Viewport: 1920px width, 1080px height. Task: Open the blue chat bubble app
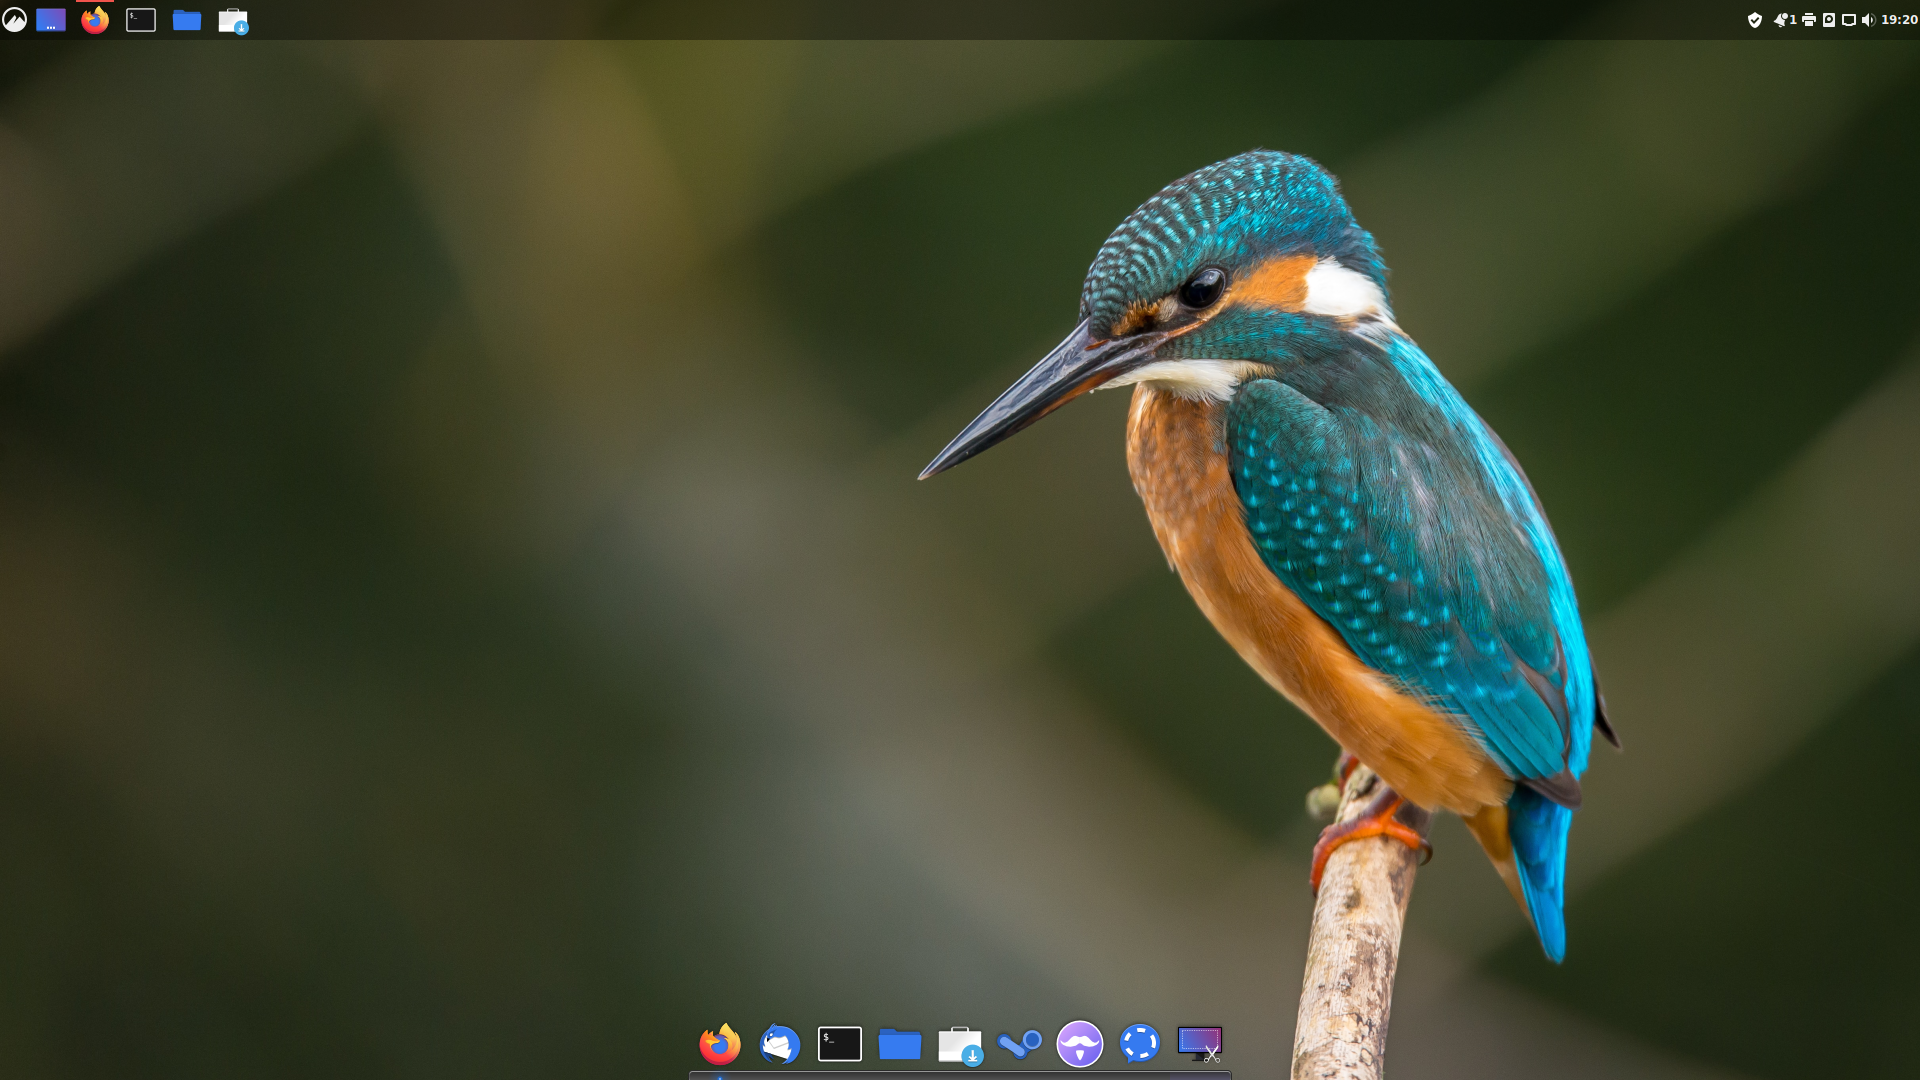tap(1140, 1044)
